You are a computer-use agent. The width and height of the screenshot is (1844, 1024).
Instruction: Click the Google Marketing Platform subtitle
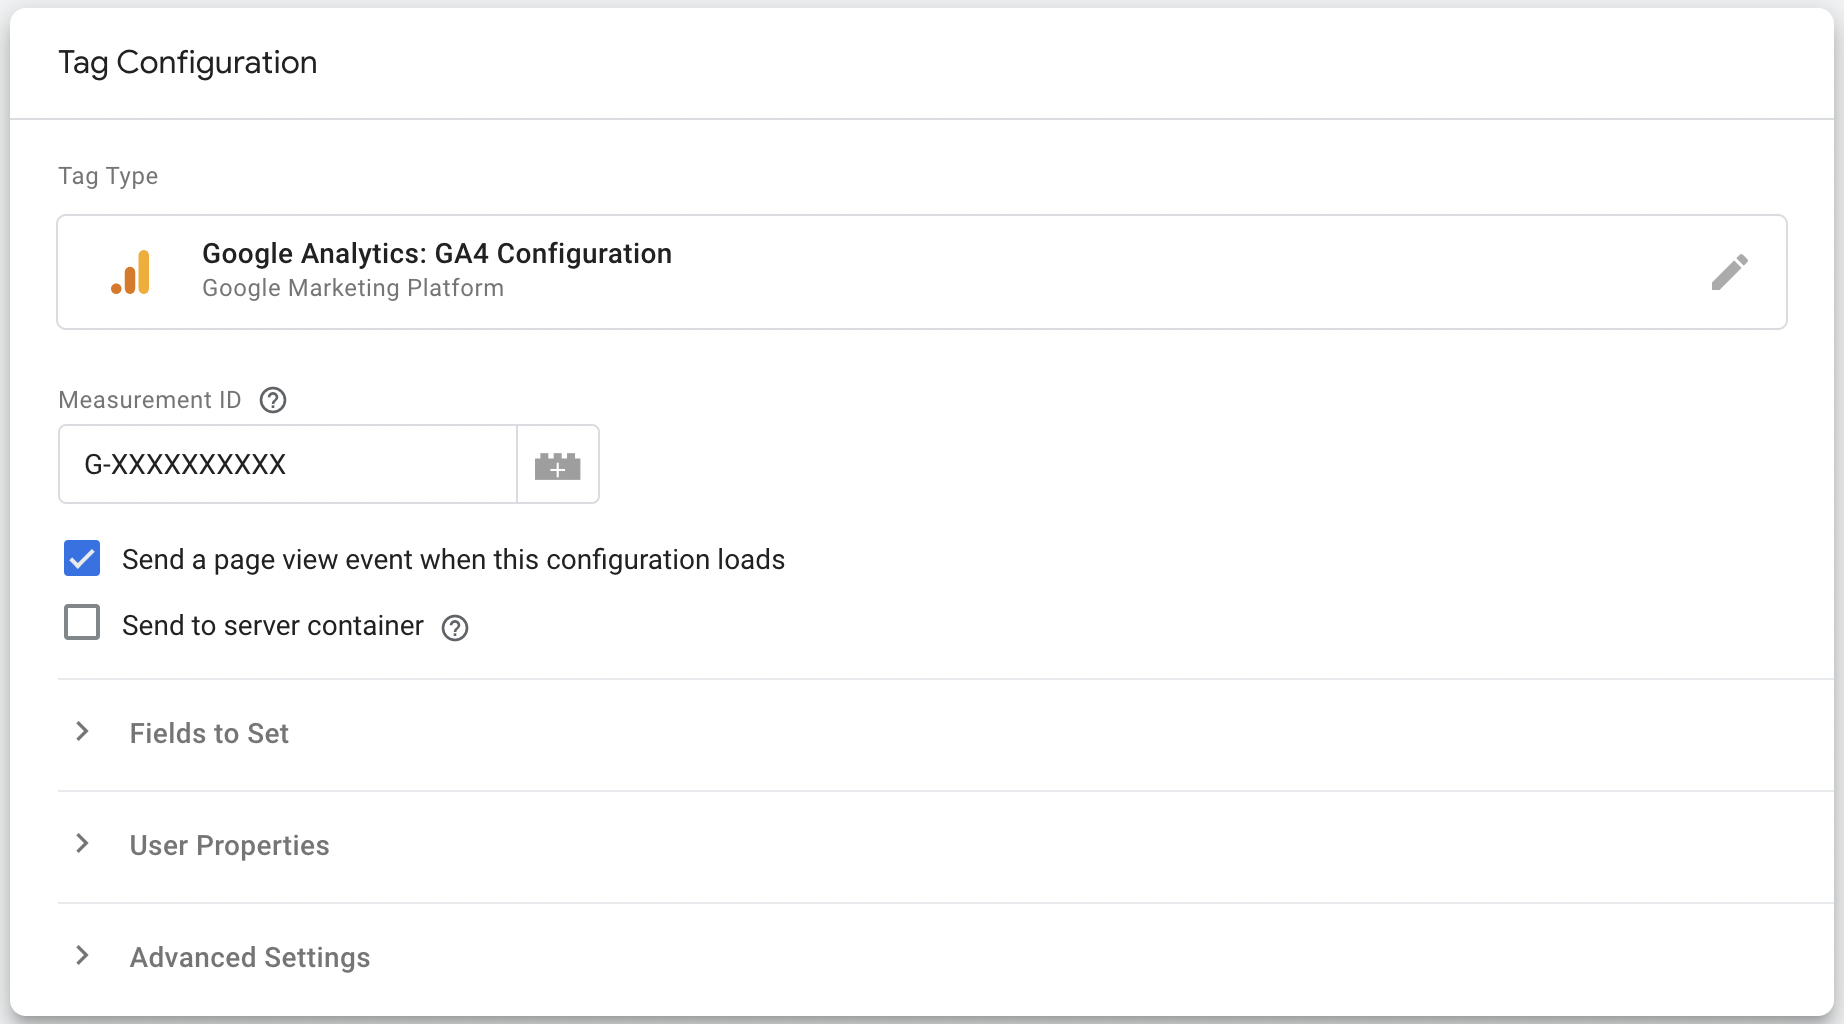[x=352, y=288]
